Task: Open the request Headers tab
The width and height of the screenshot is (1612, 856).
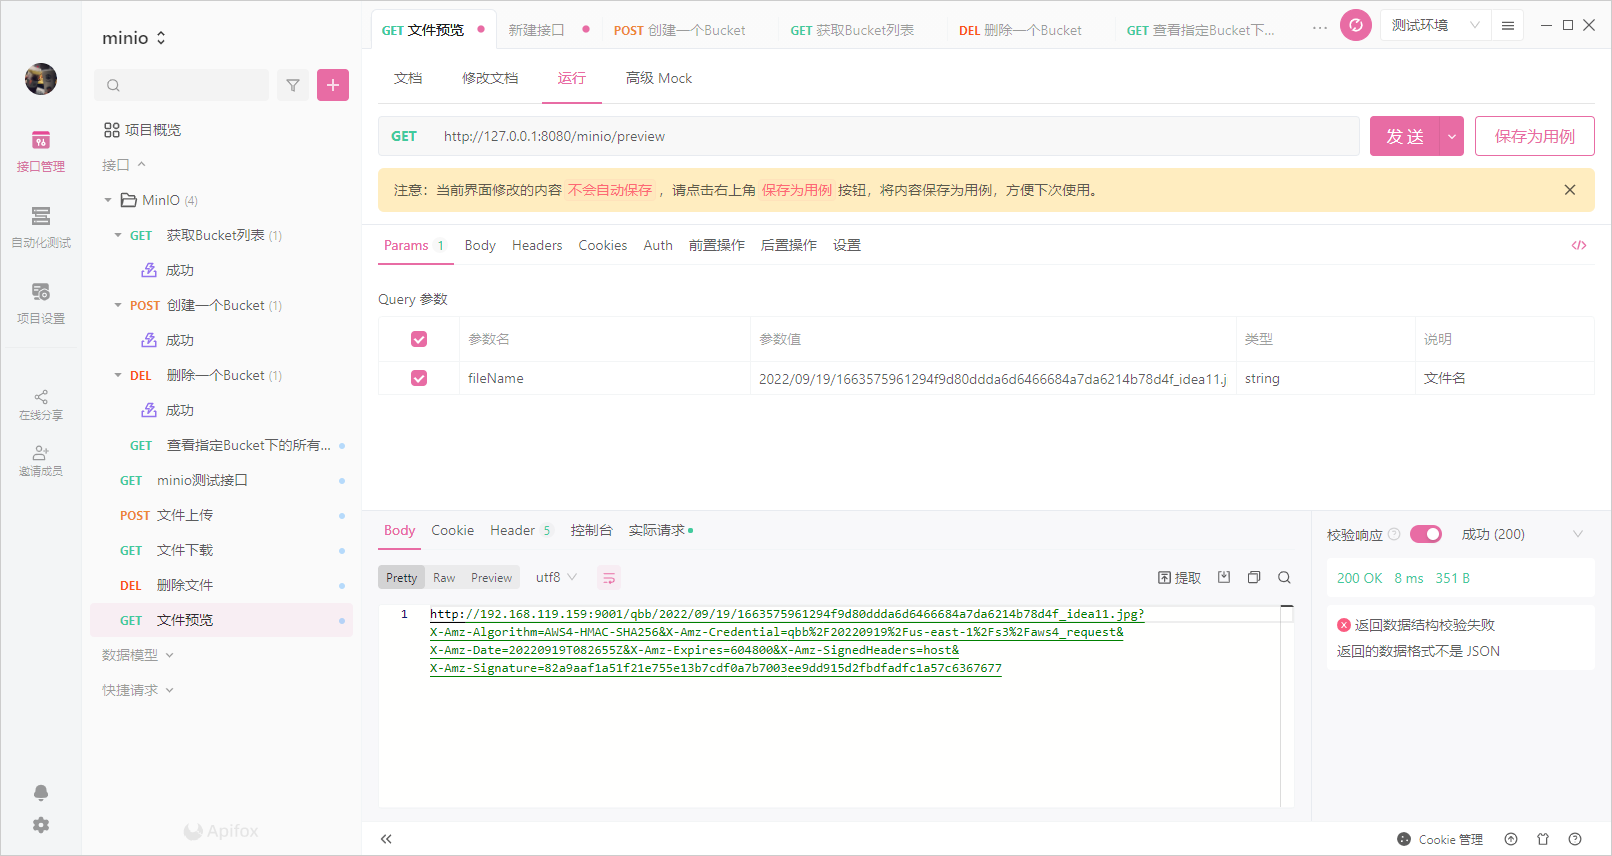Action: 537,245
